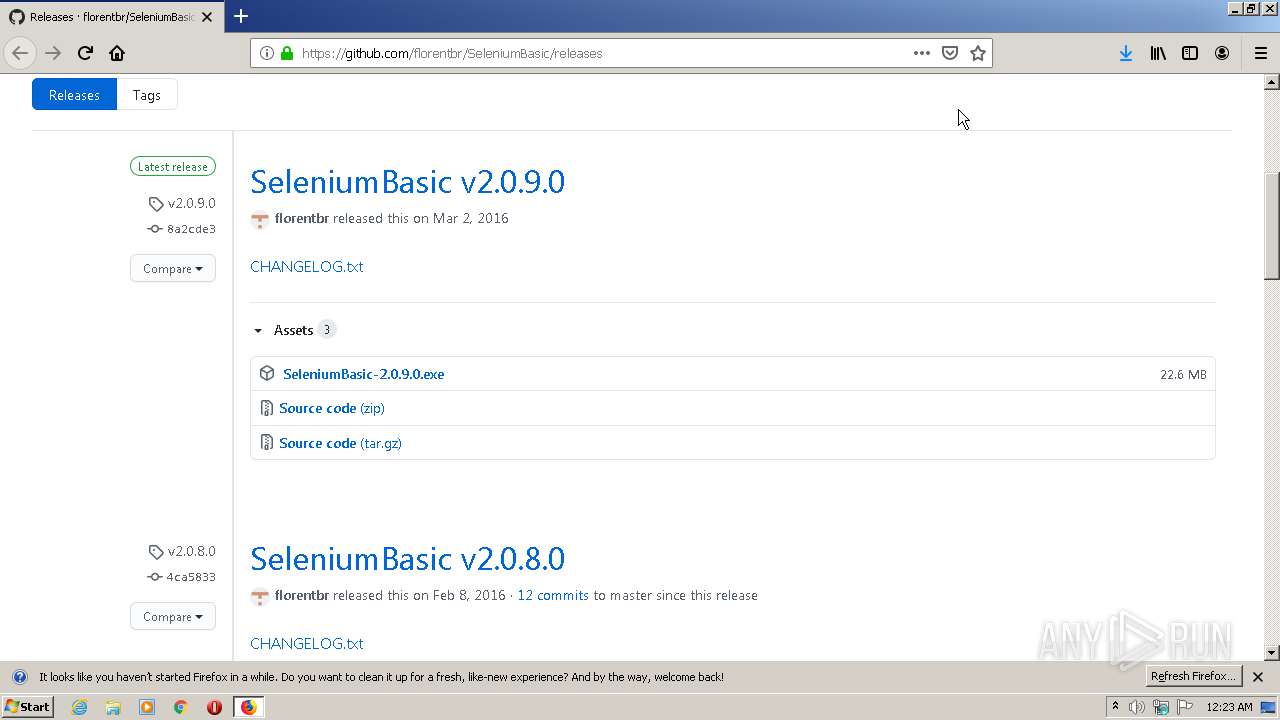Screen dimensions: 1280x720
Task: Open the SeleniumBasic v2.0.9.0 release title
Action: coord(407,182)
